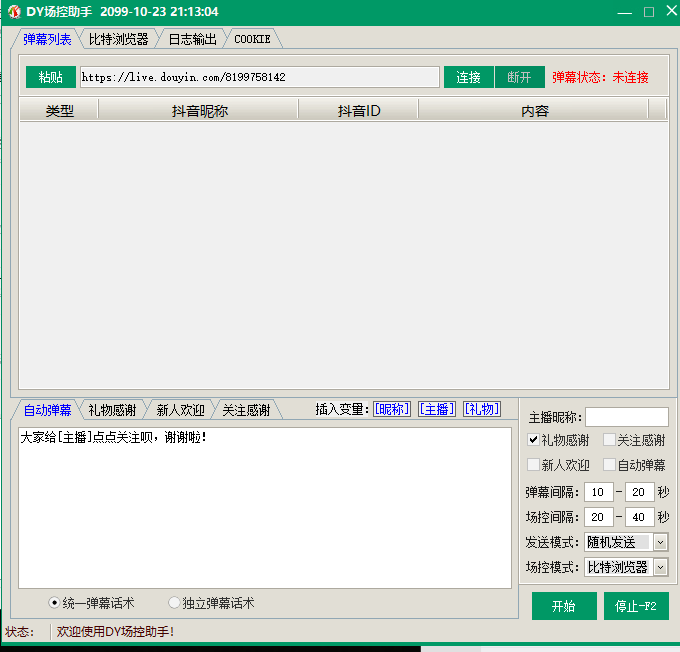Viewport: 680px width, 652px height.
Task: Select the 新人欢迎 tab
Action: (x=180, y=410)
